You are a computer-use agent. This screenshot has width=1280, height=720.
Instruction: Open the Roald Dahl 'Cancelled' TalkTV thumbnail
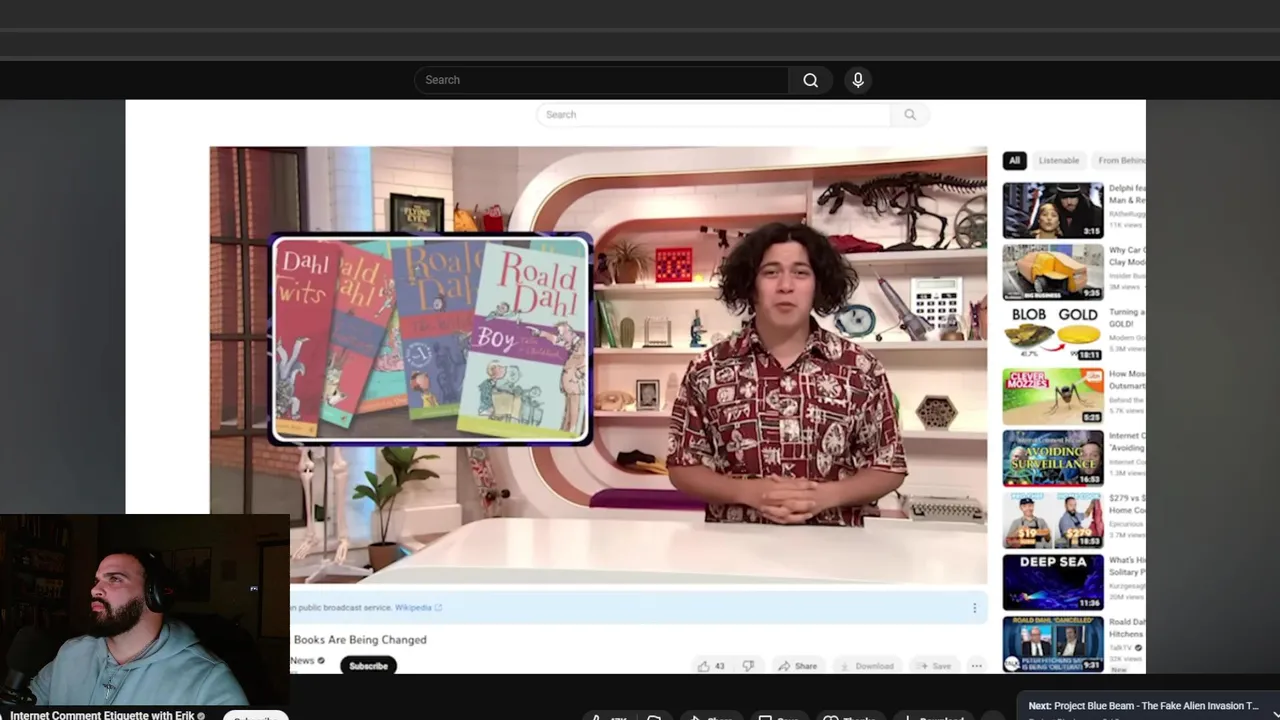tap(1053, 644)
